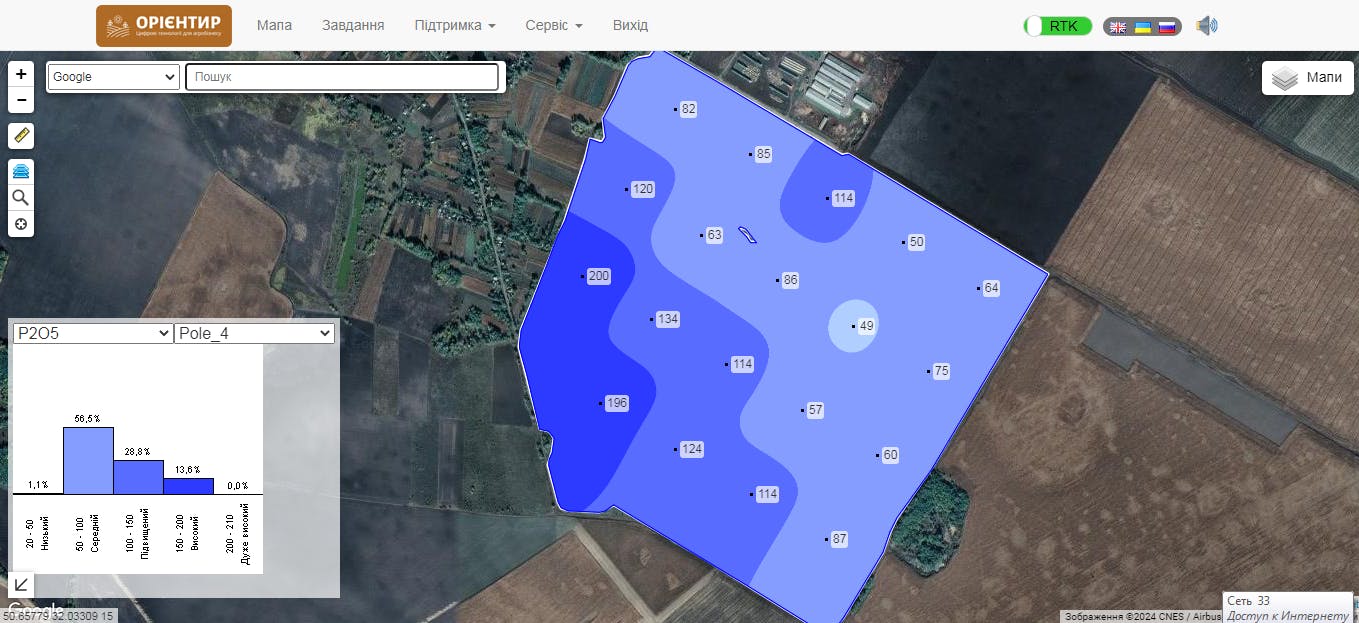
Task: Click the crosshair locate icon
Action: pyautogui.click(x=21, y=224)
